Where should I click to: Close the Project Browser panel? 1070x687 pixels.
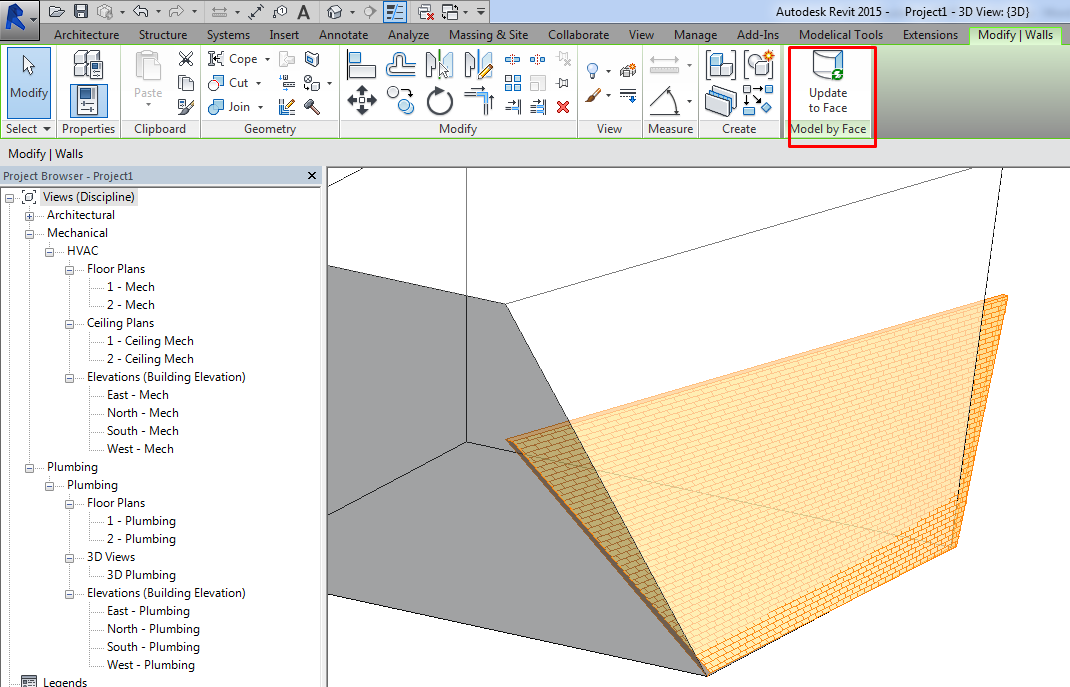313,176
